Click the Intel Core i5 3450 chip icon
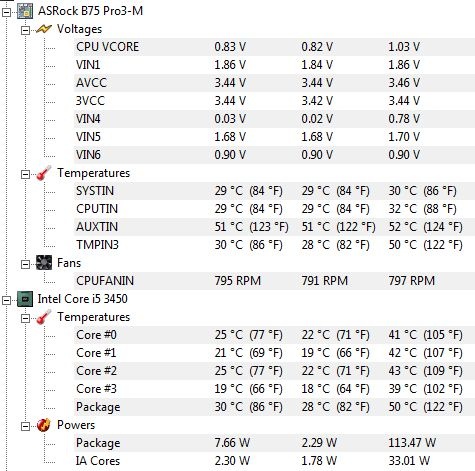 25,299
